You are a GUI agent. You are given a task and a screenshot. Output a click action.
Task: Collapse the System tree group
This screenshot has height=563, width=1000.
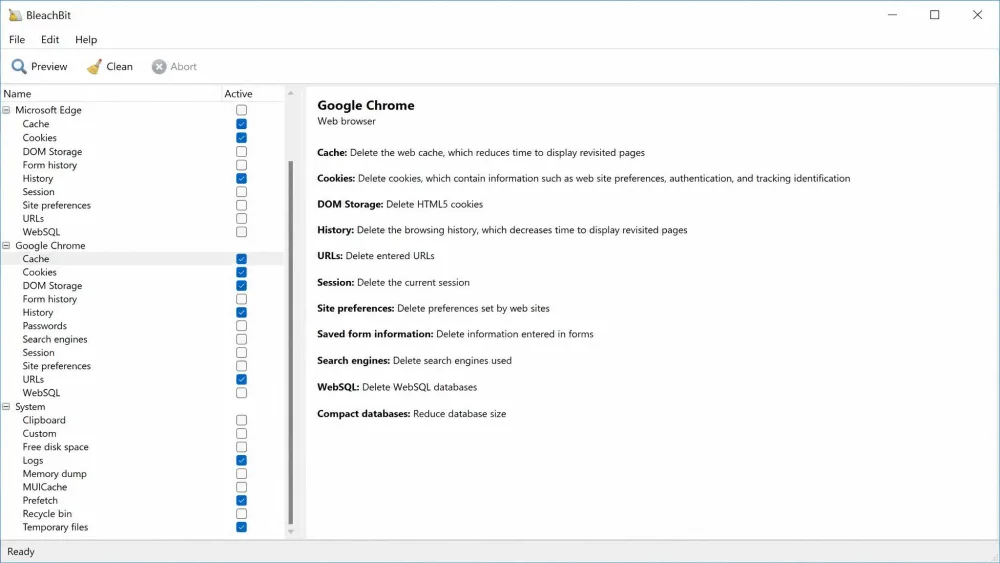point(6,407)
